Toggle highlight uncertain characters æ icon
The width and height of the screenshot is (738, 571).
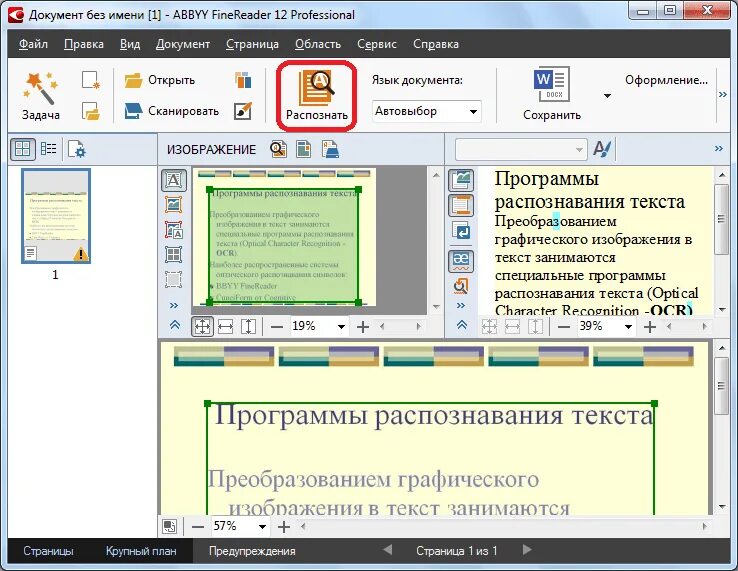pos(461,261)
